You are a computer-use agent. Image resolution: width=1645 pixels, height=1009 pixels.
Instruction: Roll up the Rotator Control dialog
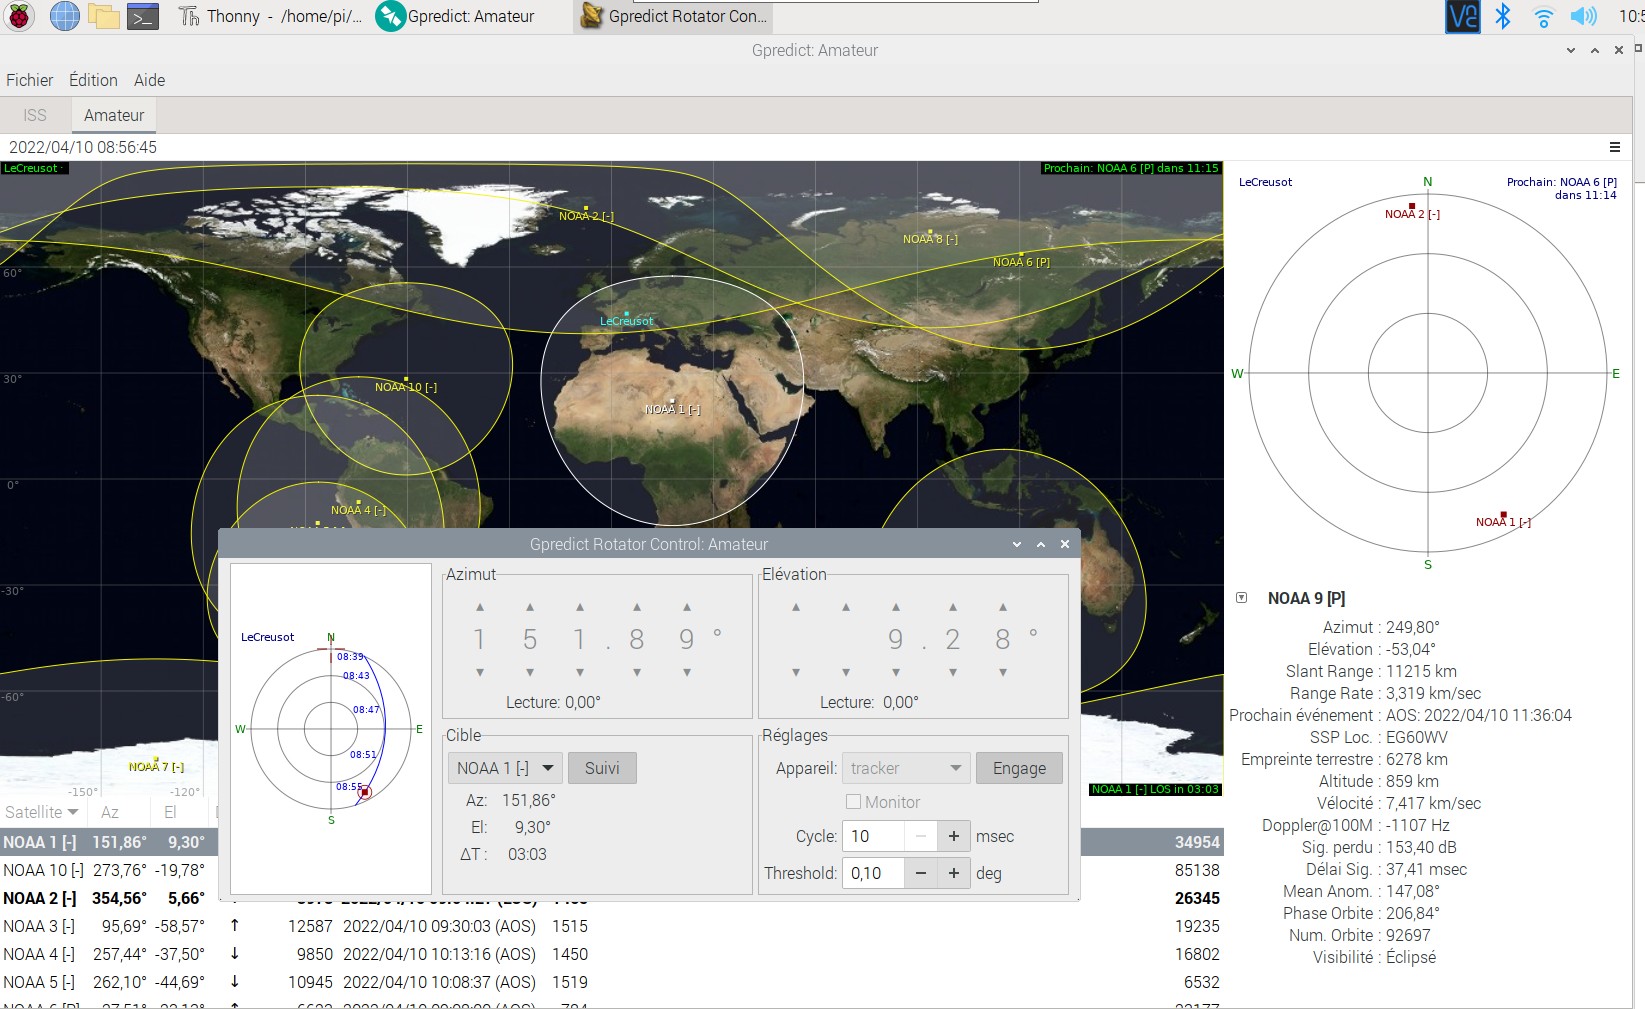click(1017, 544)
